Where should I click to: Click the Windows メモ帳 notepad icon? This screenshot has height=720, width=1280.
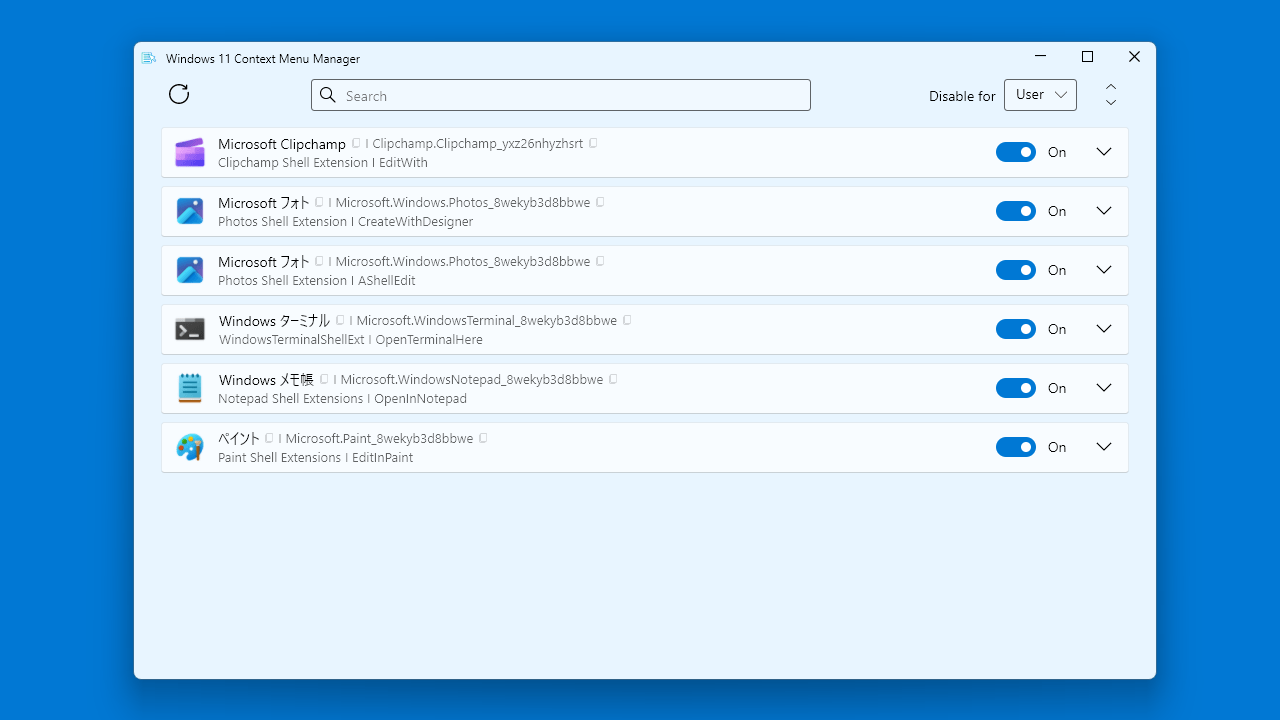click(189, 388)
